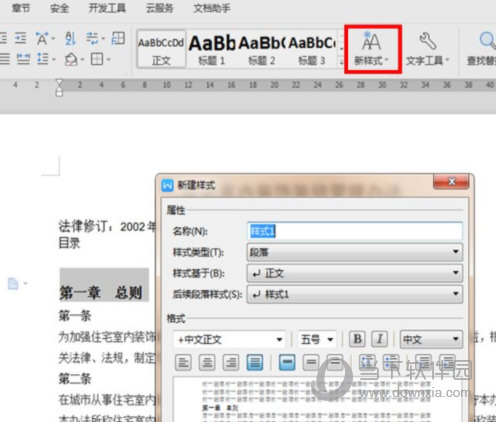Open the 文档助手 ribbon tab
496x422 pixels.
pos(212,8)
